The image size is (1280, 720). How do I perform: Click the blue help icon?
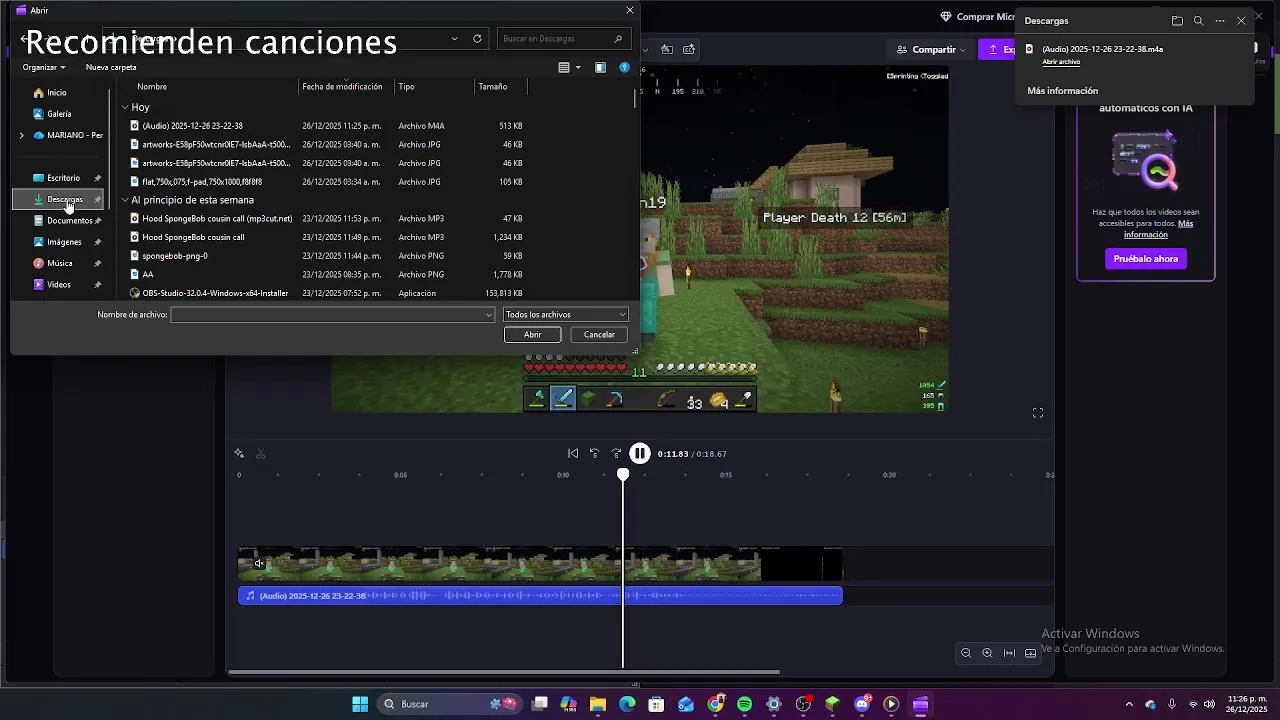coord(625,68)
